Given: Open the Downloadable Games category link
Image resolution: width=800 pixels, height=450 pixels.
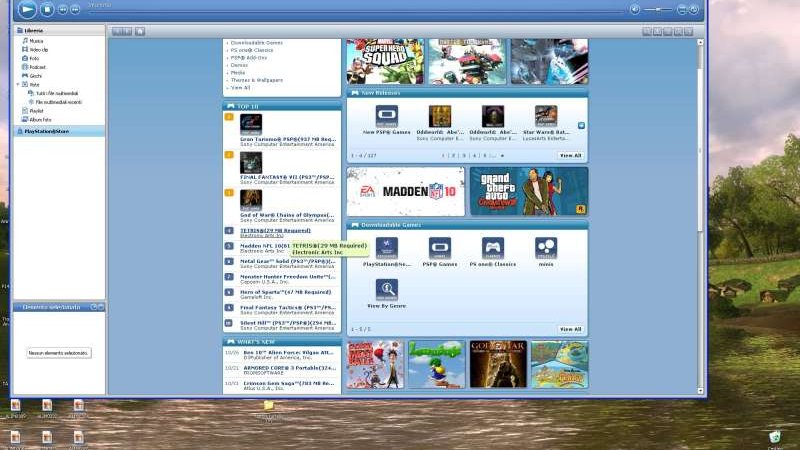Looking at the screenshot, I should point(257,43).
